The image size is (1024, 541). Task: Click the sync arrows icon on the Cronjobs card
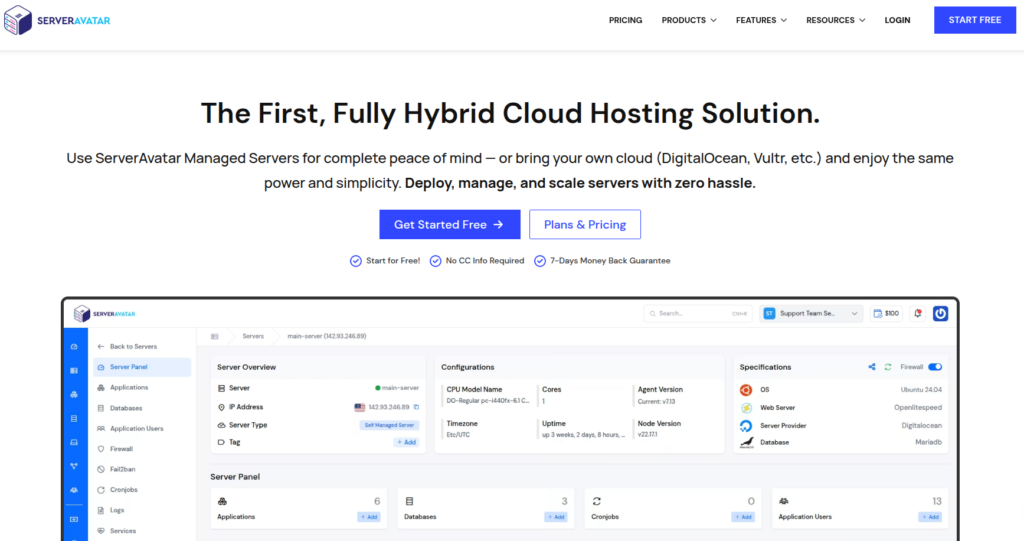596,501
